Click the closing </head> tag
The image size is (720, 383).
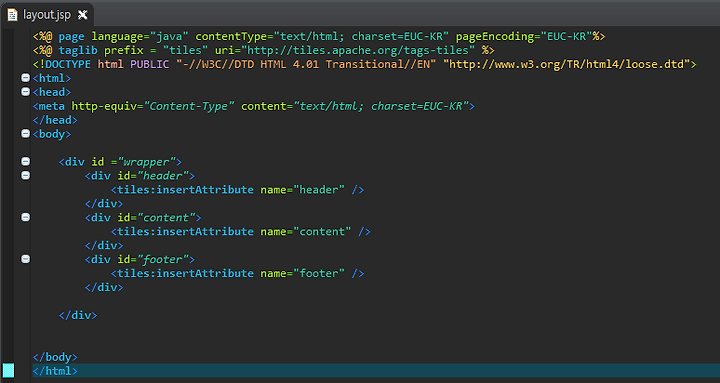55,120
